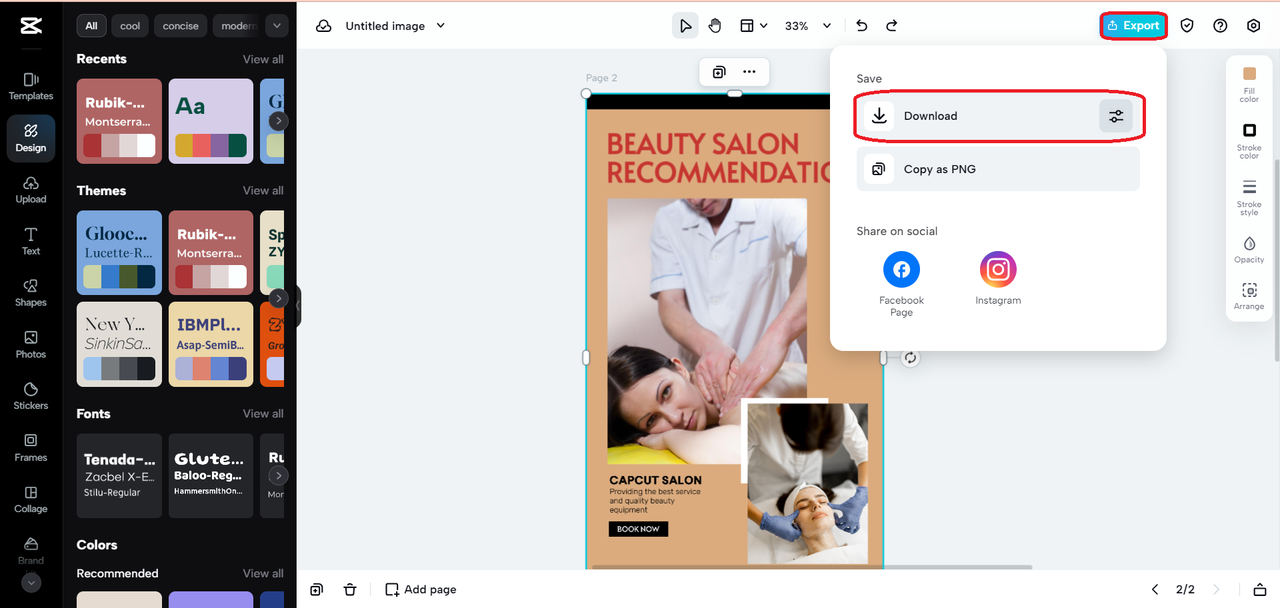View all Recommended colors
The width and height of the screenshot is (1280, 608).
[x=263, y=574]
